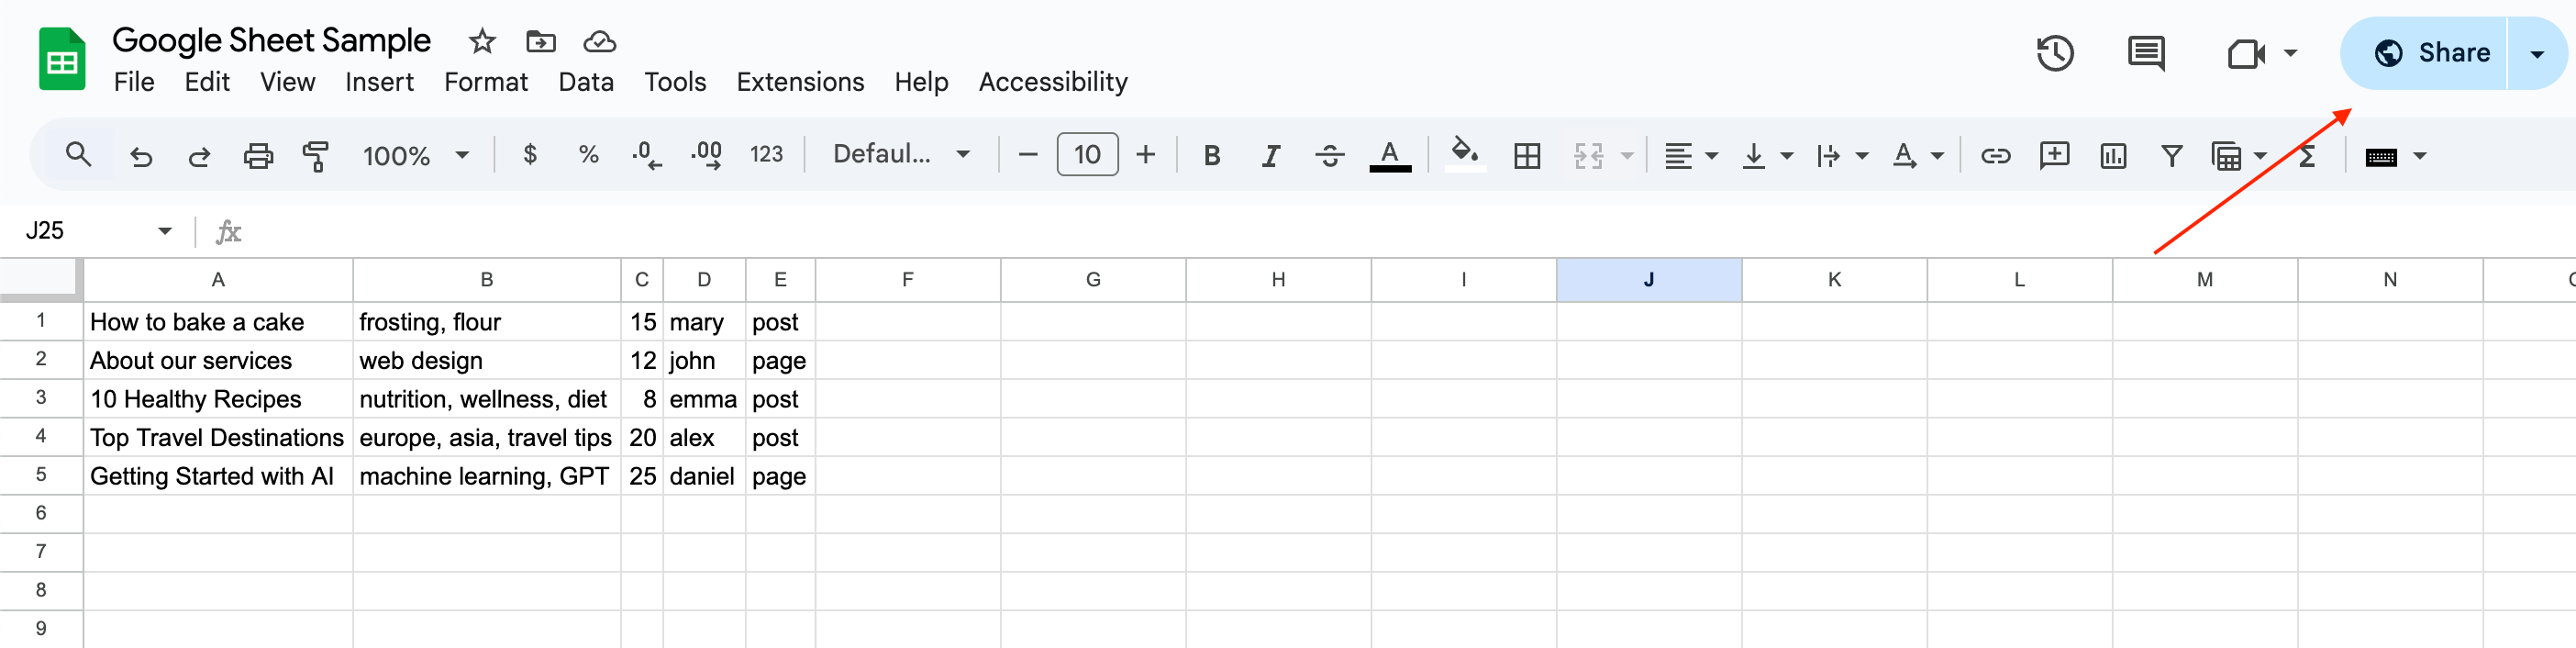
Task: Open the Extensions menu
Action: (x=800, y=82)
